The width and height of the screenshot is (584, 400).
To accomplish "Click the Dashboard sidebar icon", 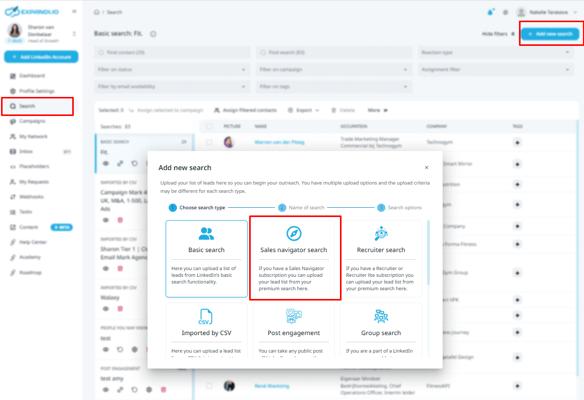I will (13, 76).
